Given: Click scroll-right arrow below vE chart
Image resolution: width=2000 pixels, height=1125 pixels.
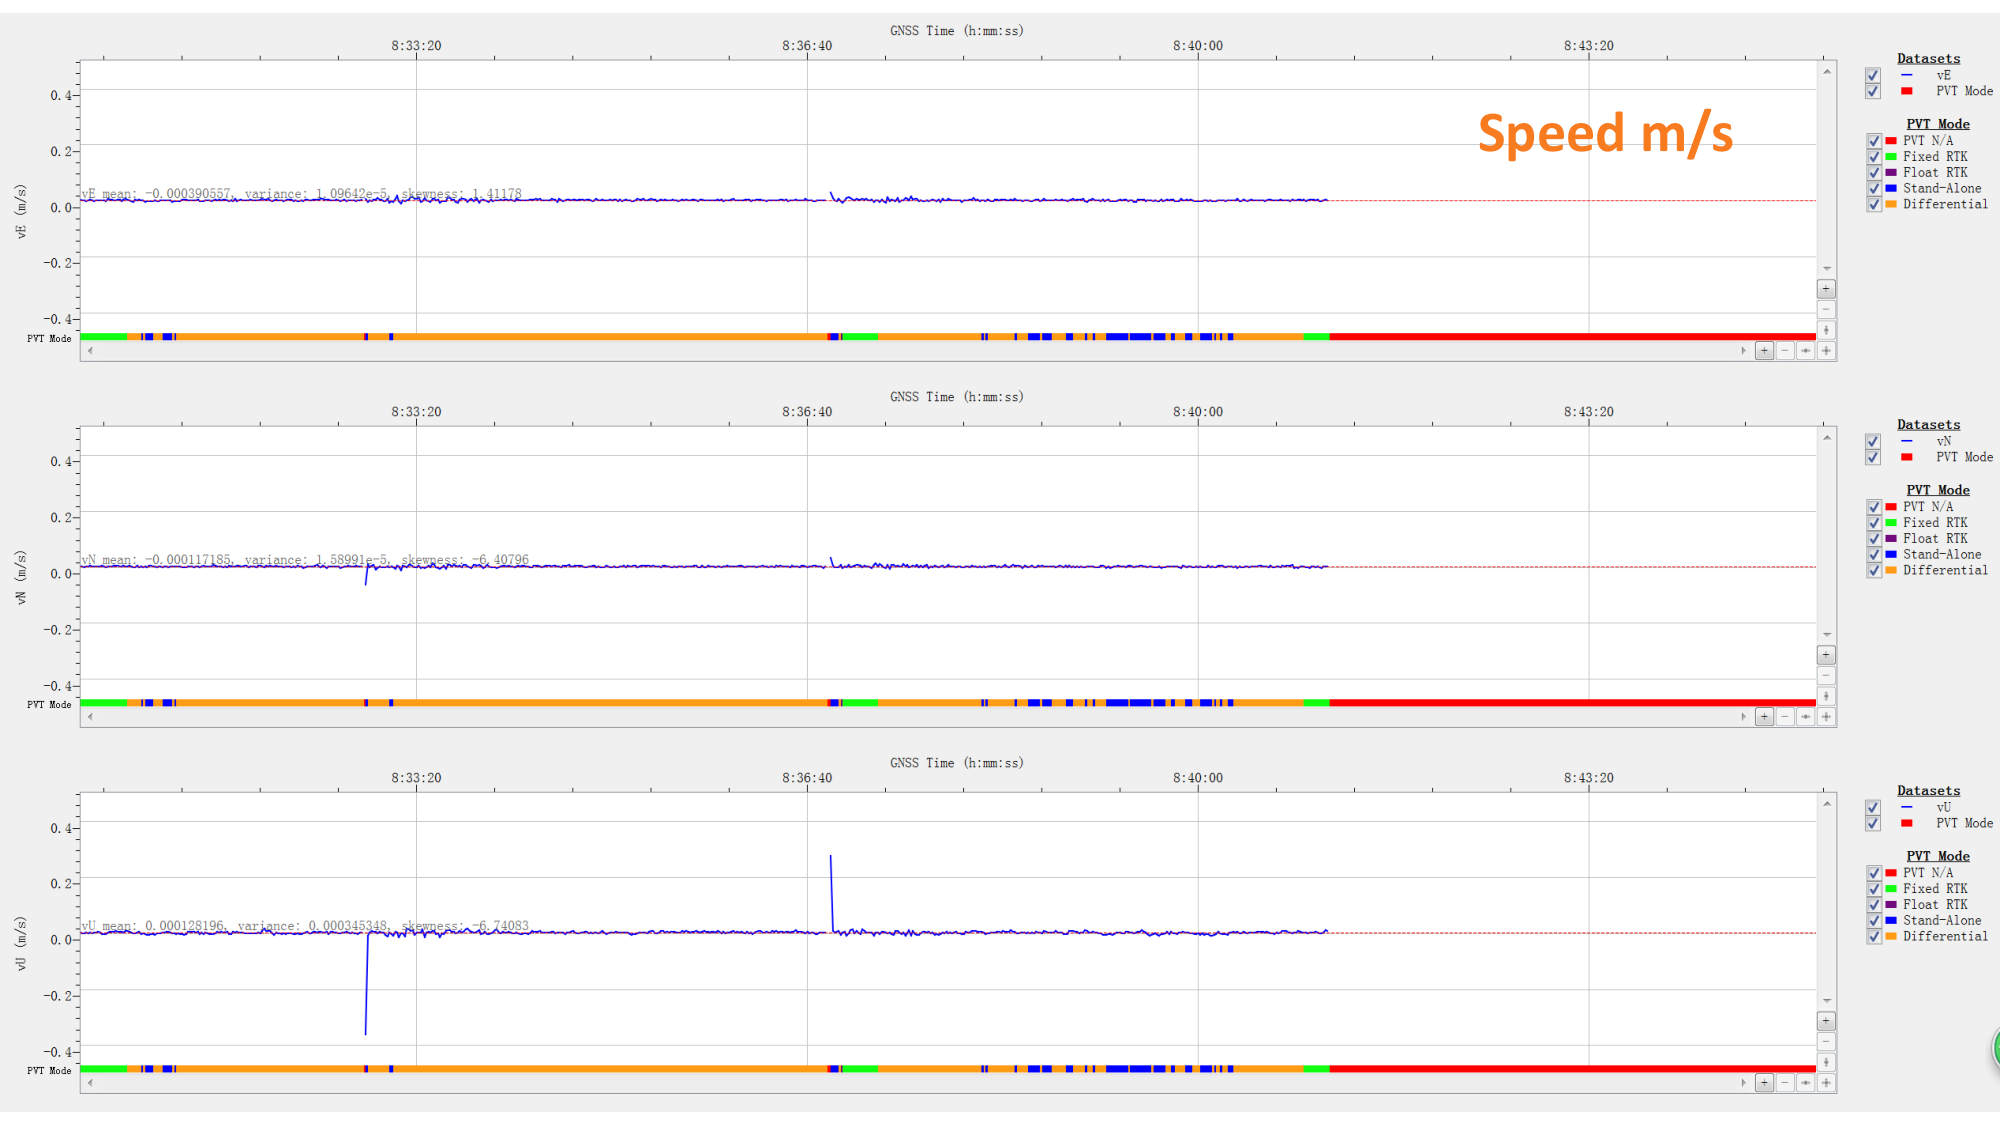Looking at the screenshot, I should tap(1744, 350).
